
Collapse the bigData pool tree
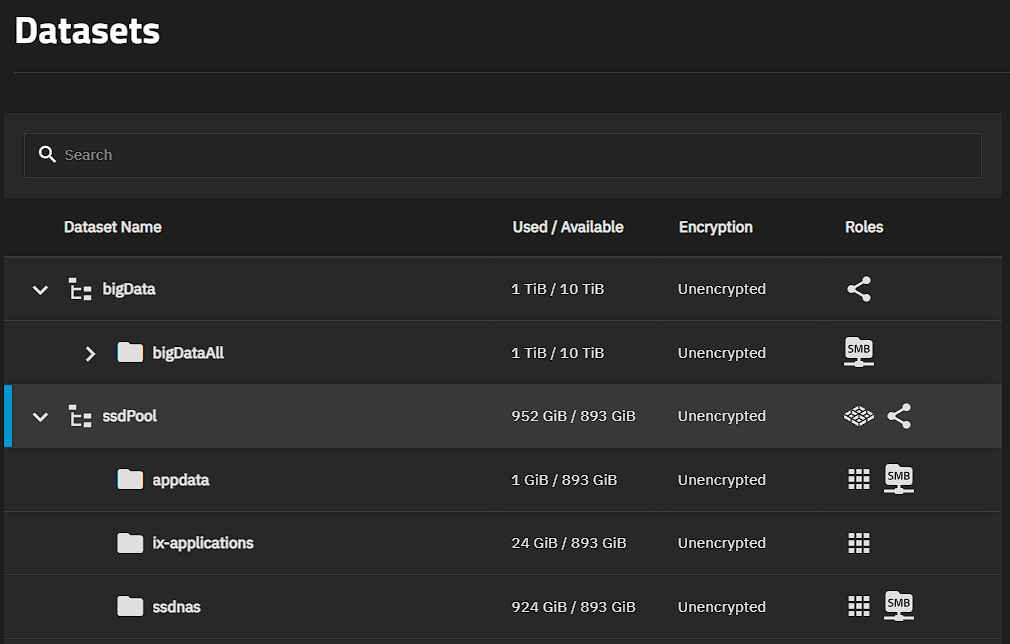coord(40,290)
